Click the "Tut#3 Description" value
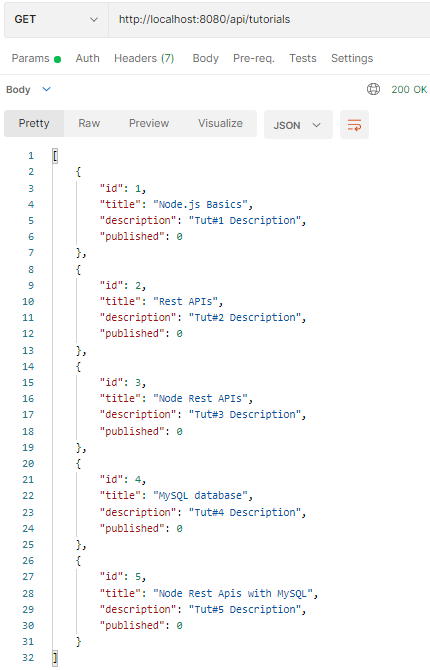The height and width of the screenshot is (670, 430). [x=244, y=414]
